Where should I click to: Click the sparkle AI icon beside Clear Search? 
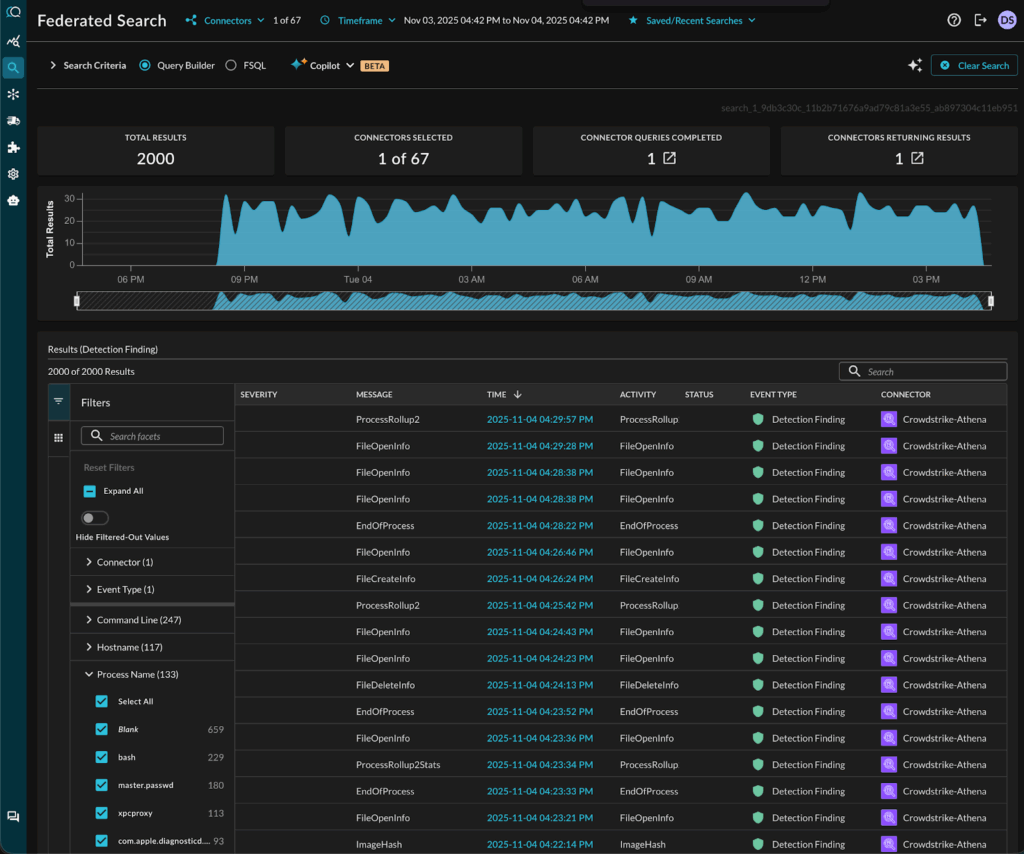tap(914, 65)
